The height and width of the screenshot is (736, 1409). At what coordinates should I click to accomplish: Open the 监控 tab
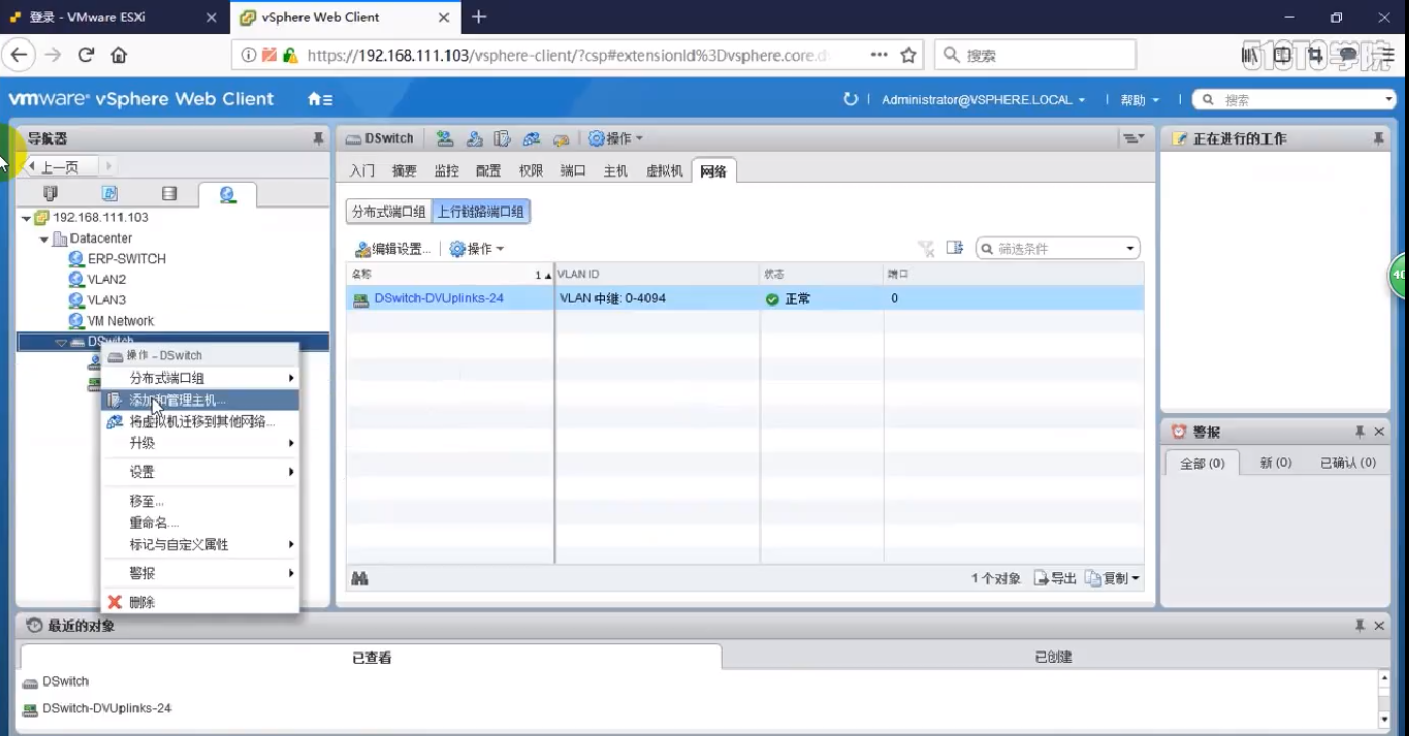pos(446,171)
